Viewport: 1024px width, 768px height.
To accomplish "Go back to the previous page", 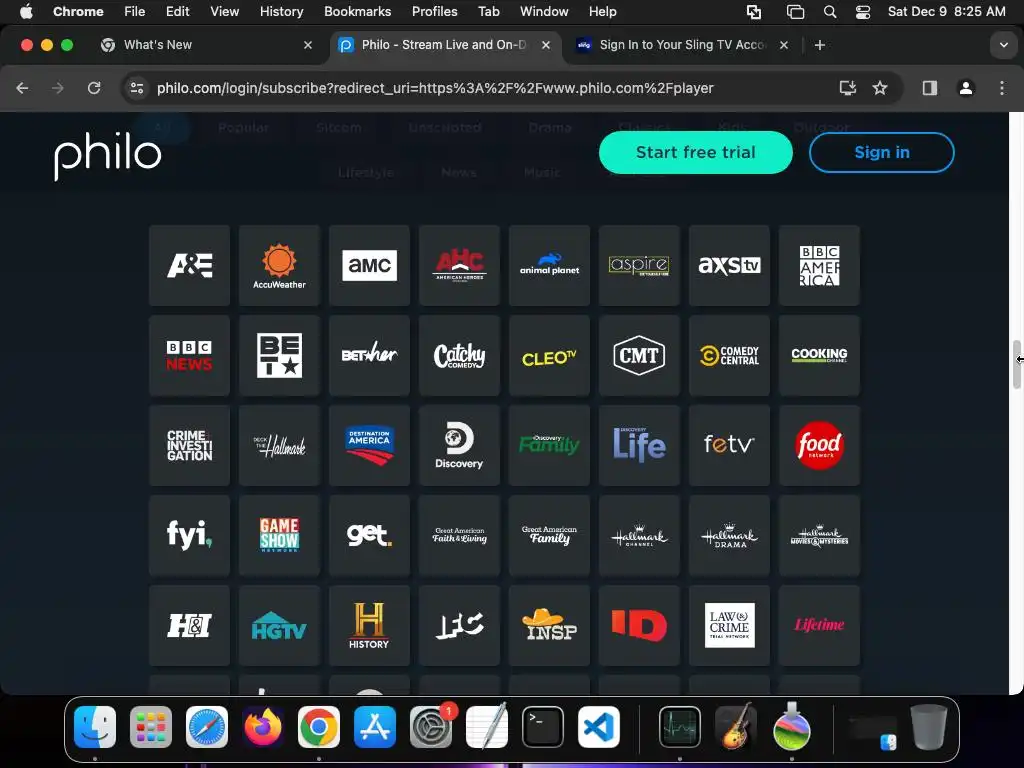I will click(22, 88).
